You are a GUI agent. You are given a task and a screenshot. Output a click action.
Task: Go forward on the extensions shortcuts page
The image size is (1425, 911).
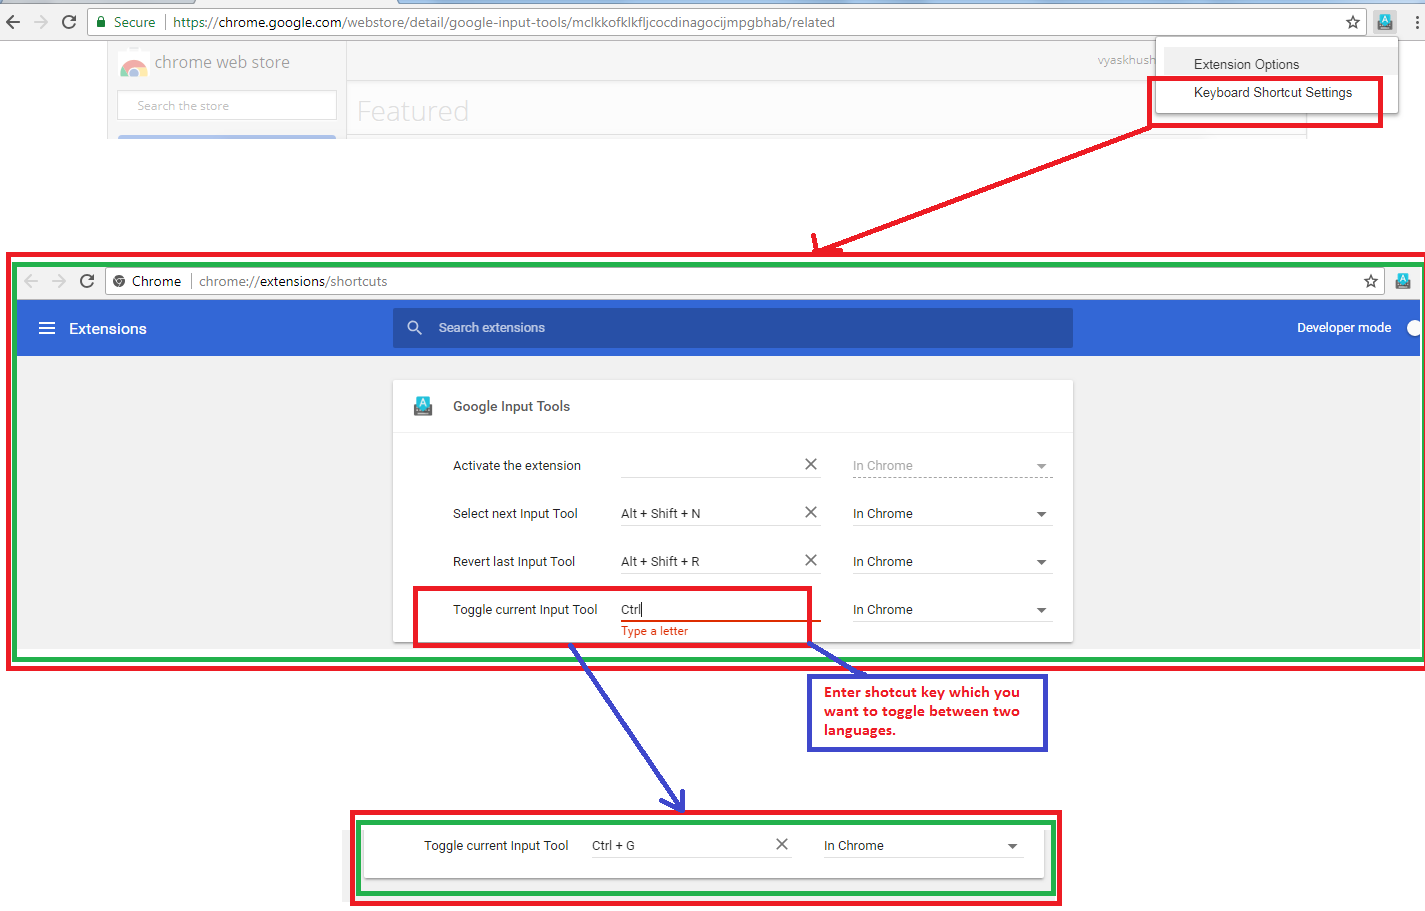pos(59,281)
